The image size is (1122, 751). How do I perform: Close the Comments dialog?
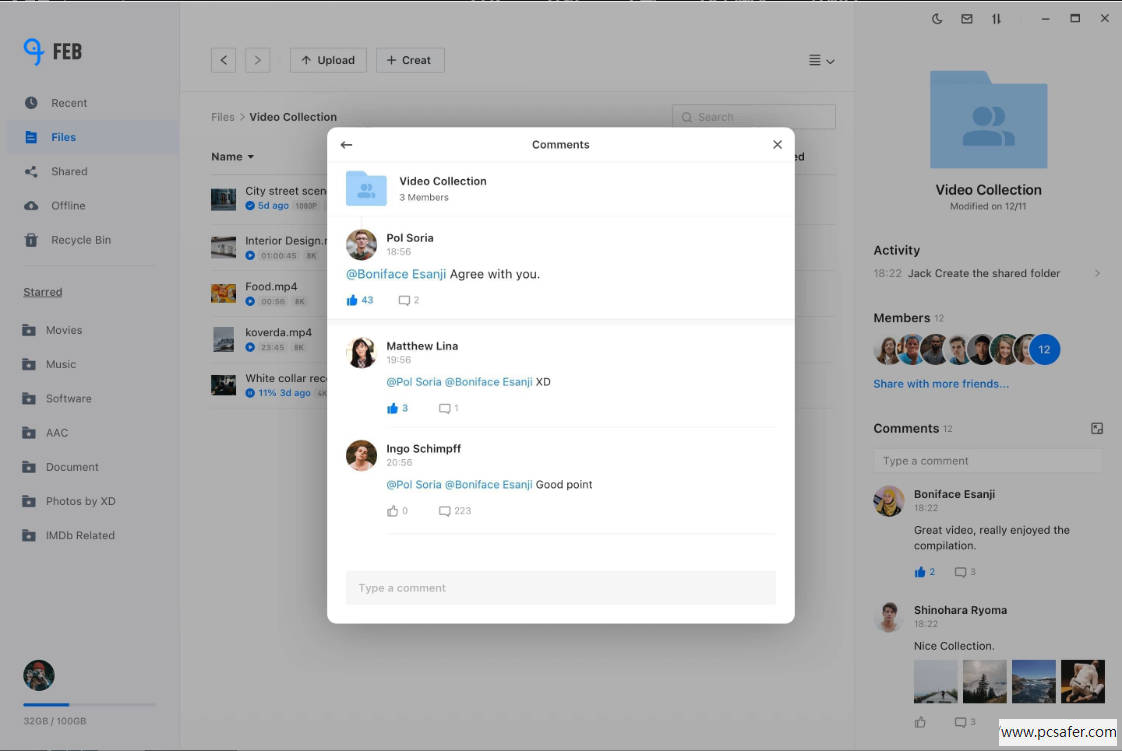(x=777, y=145)
